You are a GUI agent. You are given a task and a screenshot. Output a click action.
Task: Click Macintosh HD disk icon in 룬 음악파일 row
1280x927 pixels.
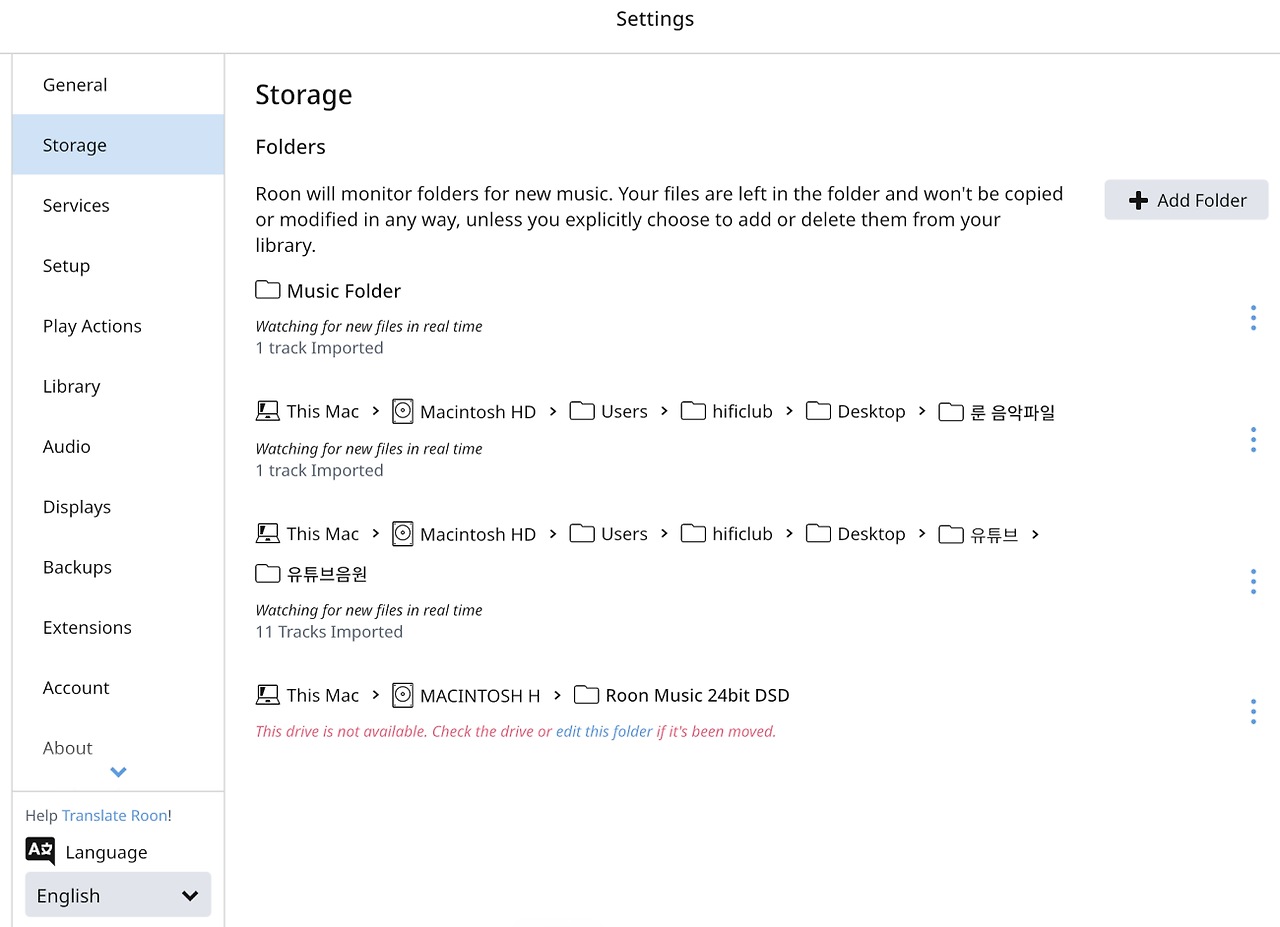pos(402,411)
